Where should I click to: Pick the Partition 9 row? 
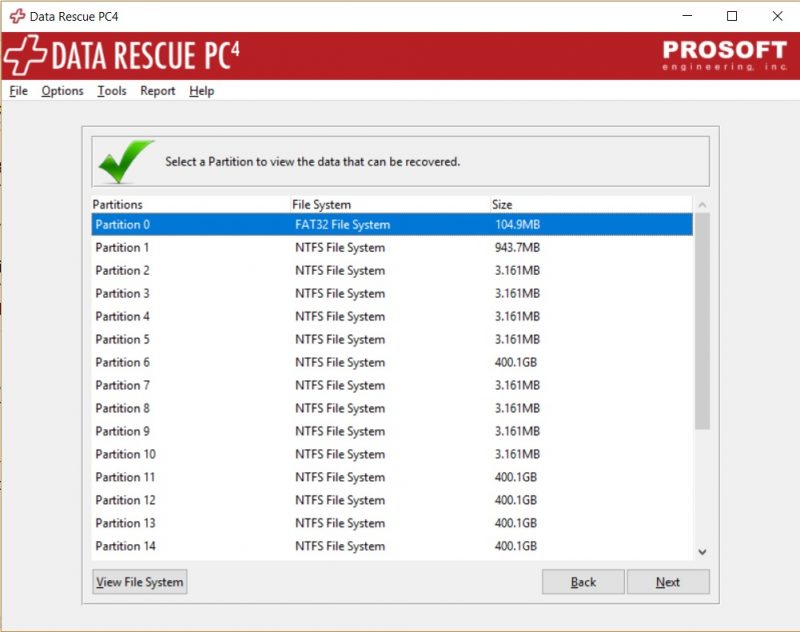point(392,431)
